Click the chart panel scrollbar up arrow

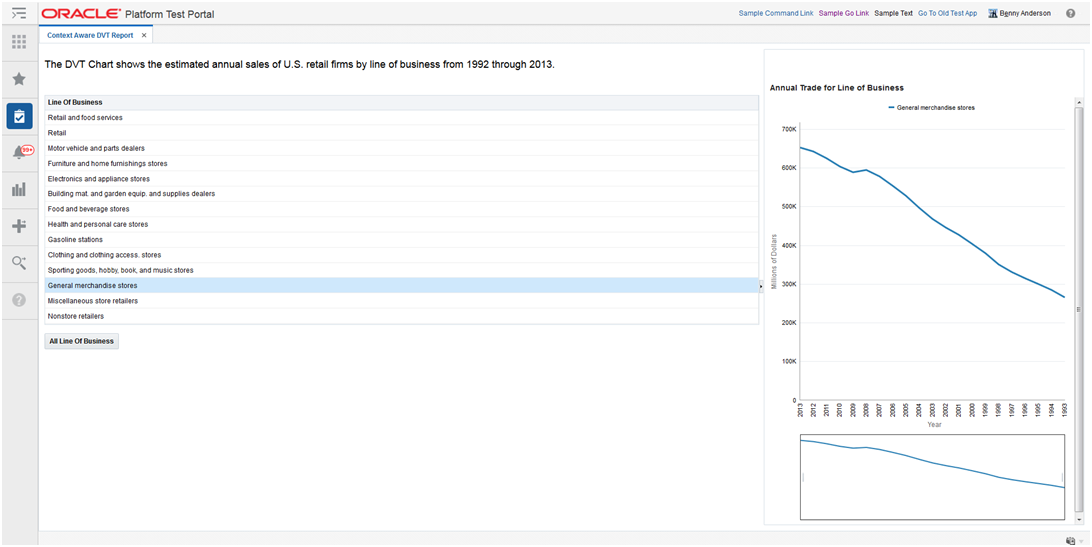(x=1079, y=102)
